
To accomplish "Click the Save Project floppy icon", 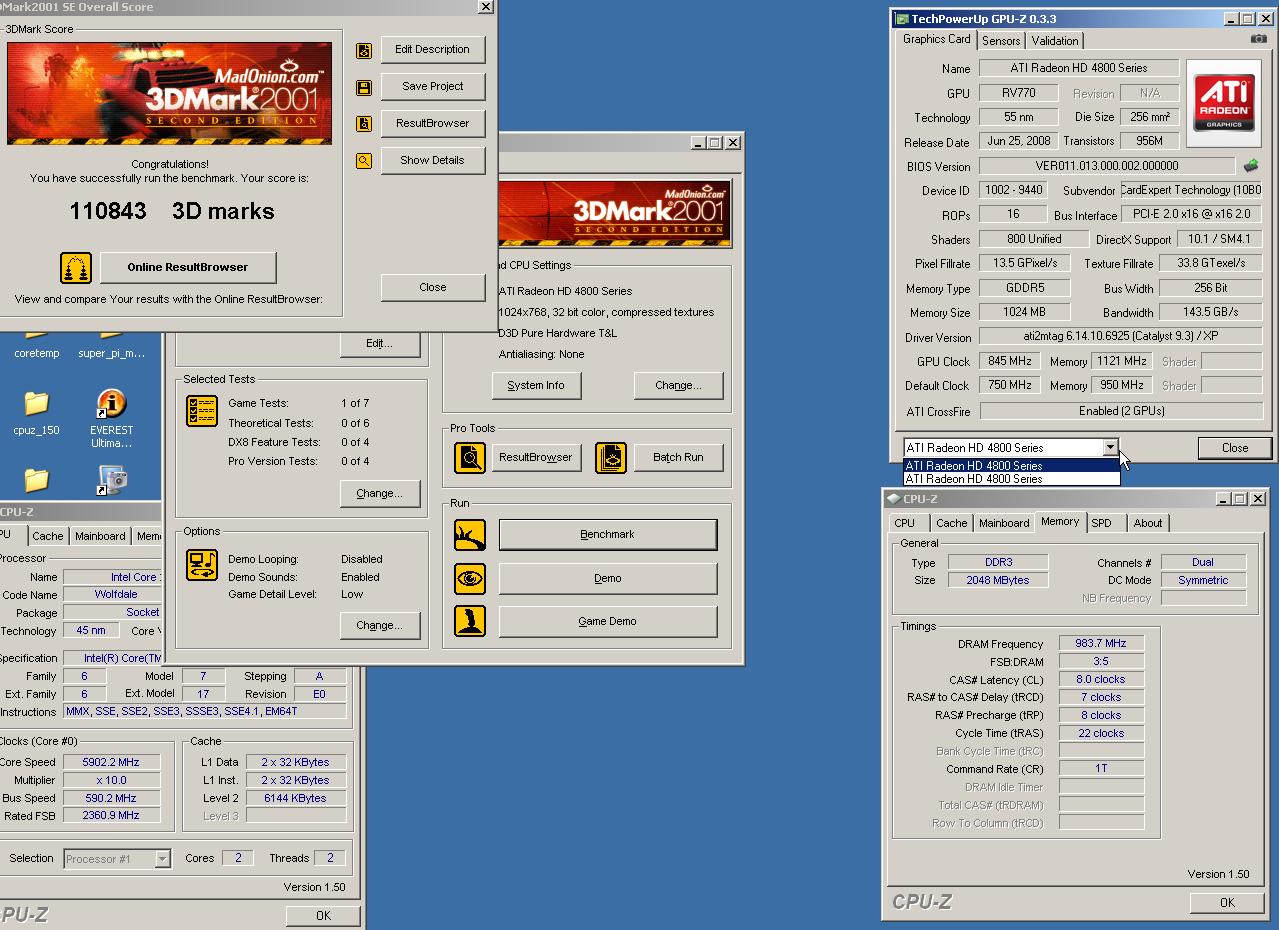I will click(364, 87).
